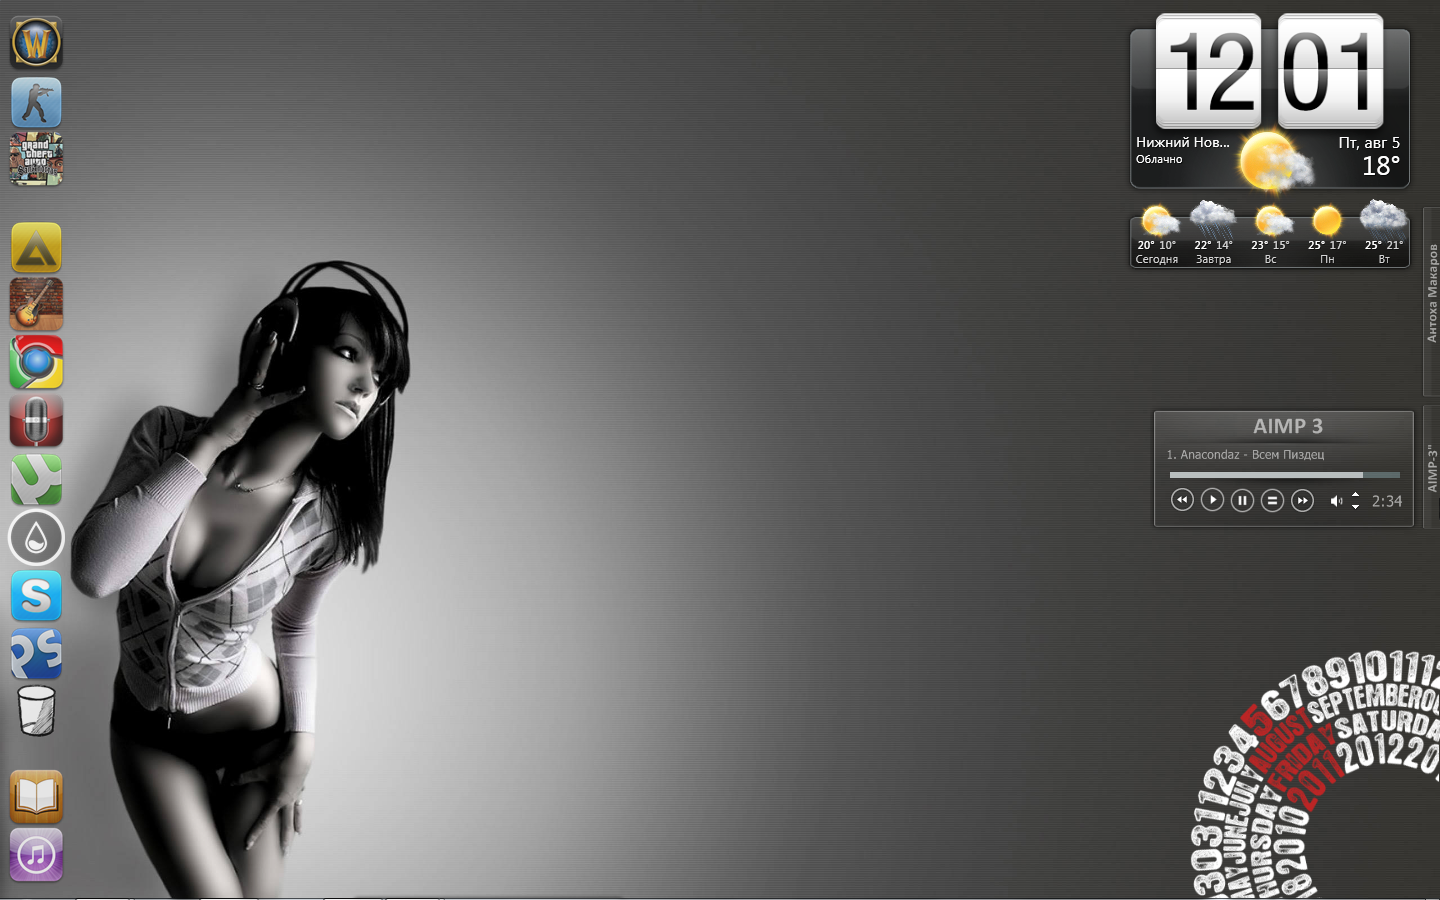The width and height of the screenshot is (1440, 900).
Task: Mute AIMP using the speaker icon
Action: tap(1336, 501)
